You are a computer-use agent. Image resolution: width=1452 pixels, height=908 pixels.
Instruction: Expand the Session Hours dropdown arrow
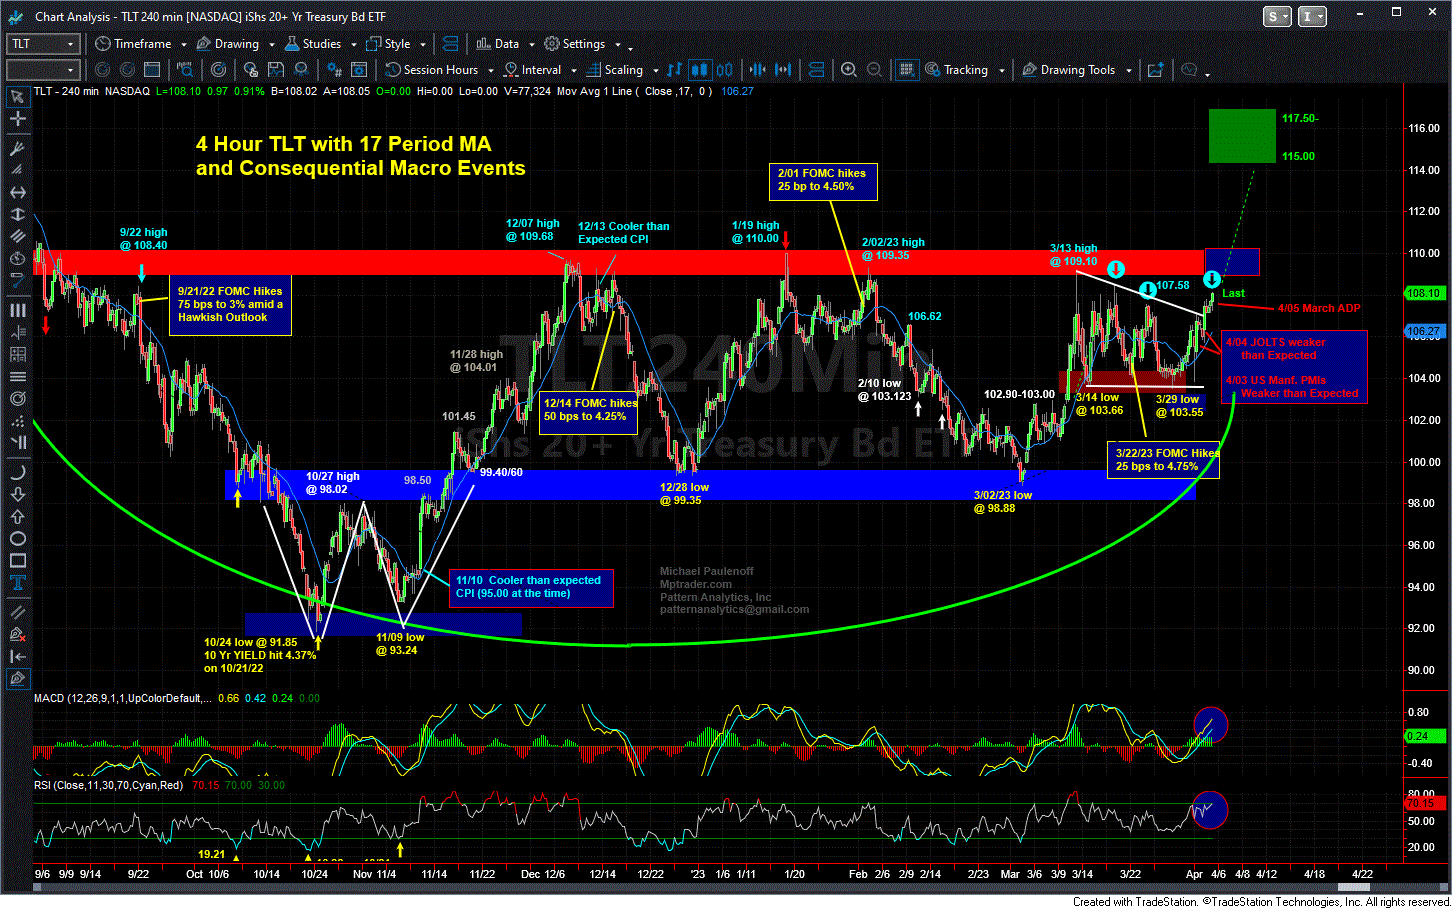[490, 71]
